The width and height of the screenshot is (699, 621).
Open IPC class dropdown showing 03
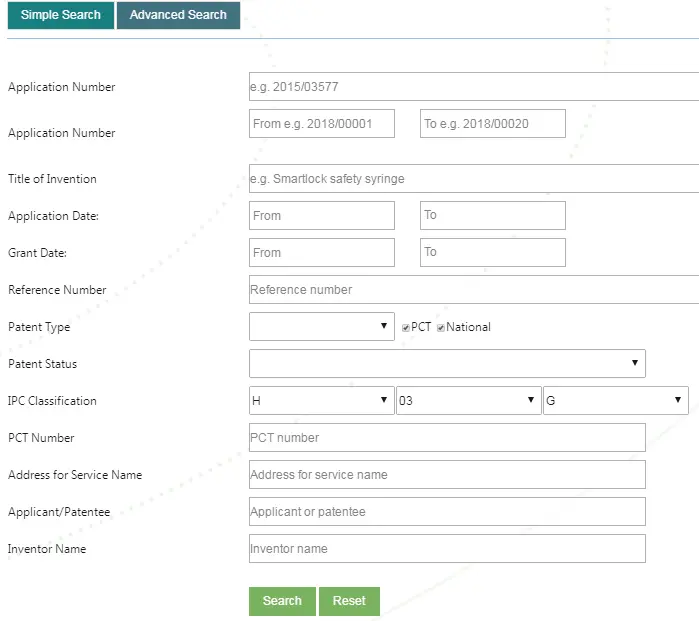469,400
